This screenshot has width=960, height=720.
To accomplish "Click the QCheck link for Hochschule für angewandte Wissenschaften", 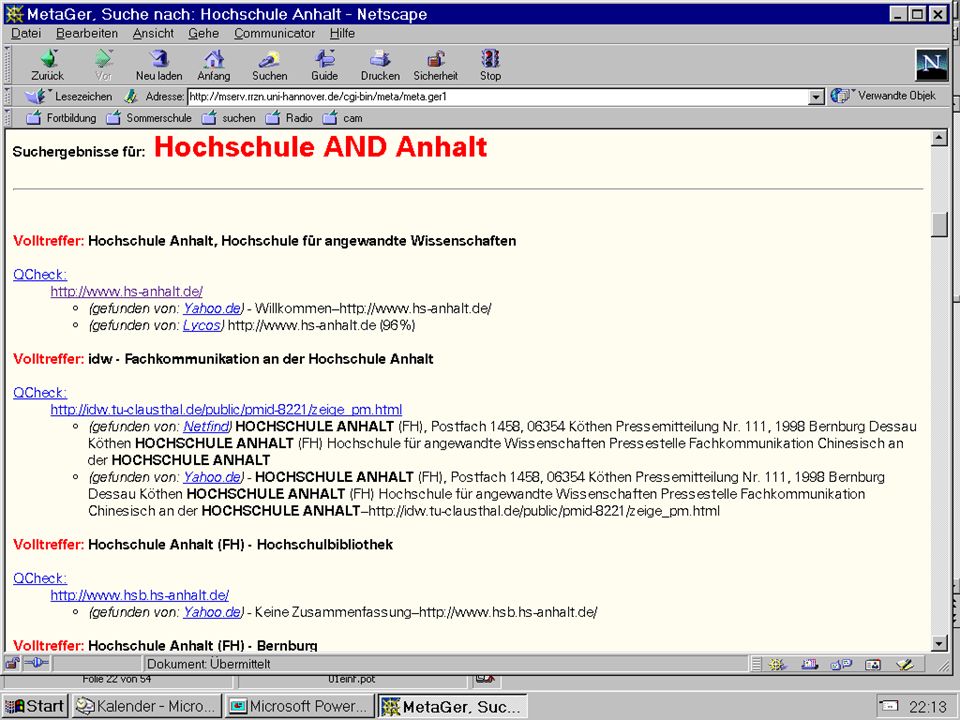I will coord(40,274).
